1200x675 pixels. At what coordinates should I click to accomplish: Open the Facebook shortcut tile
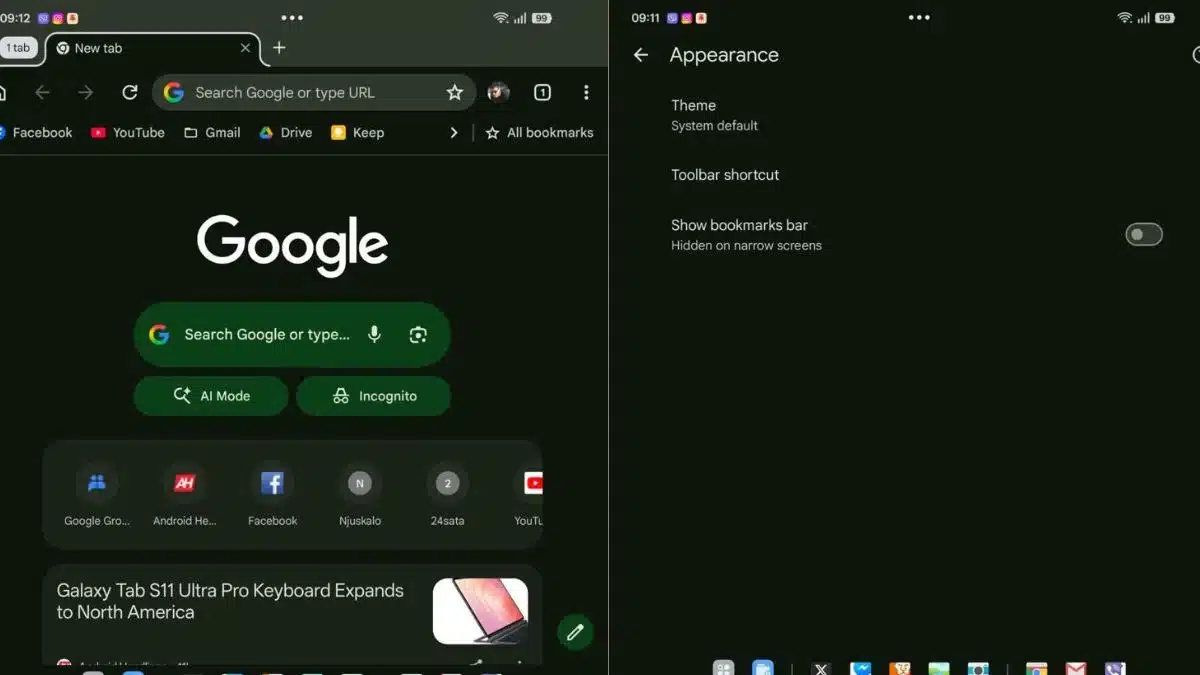pyautogui.click(x=272, y=483)
